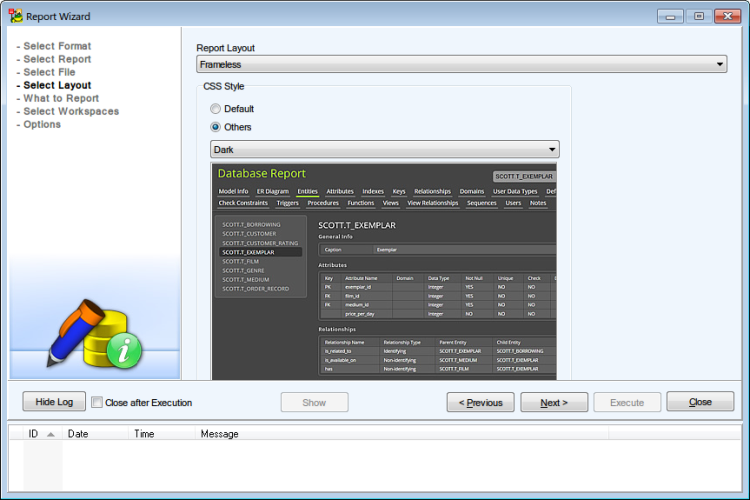Minimize the Report Wizard window
The height and width of the screenshot is (500, 750).
tap(670, 16)
